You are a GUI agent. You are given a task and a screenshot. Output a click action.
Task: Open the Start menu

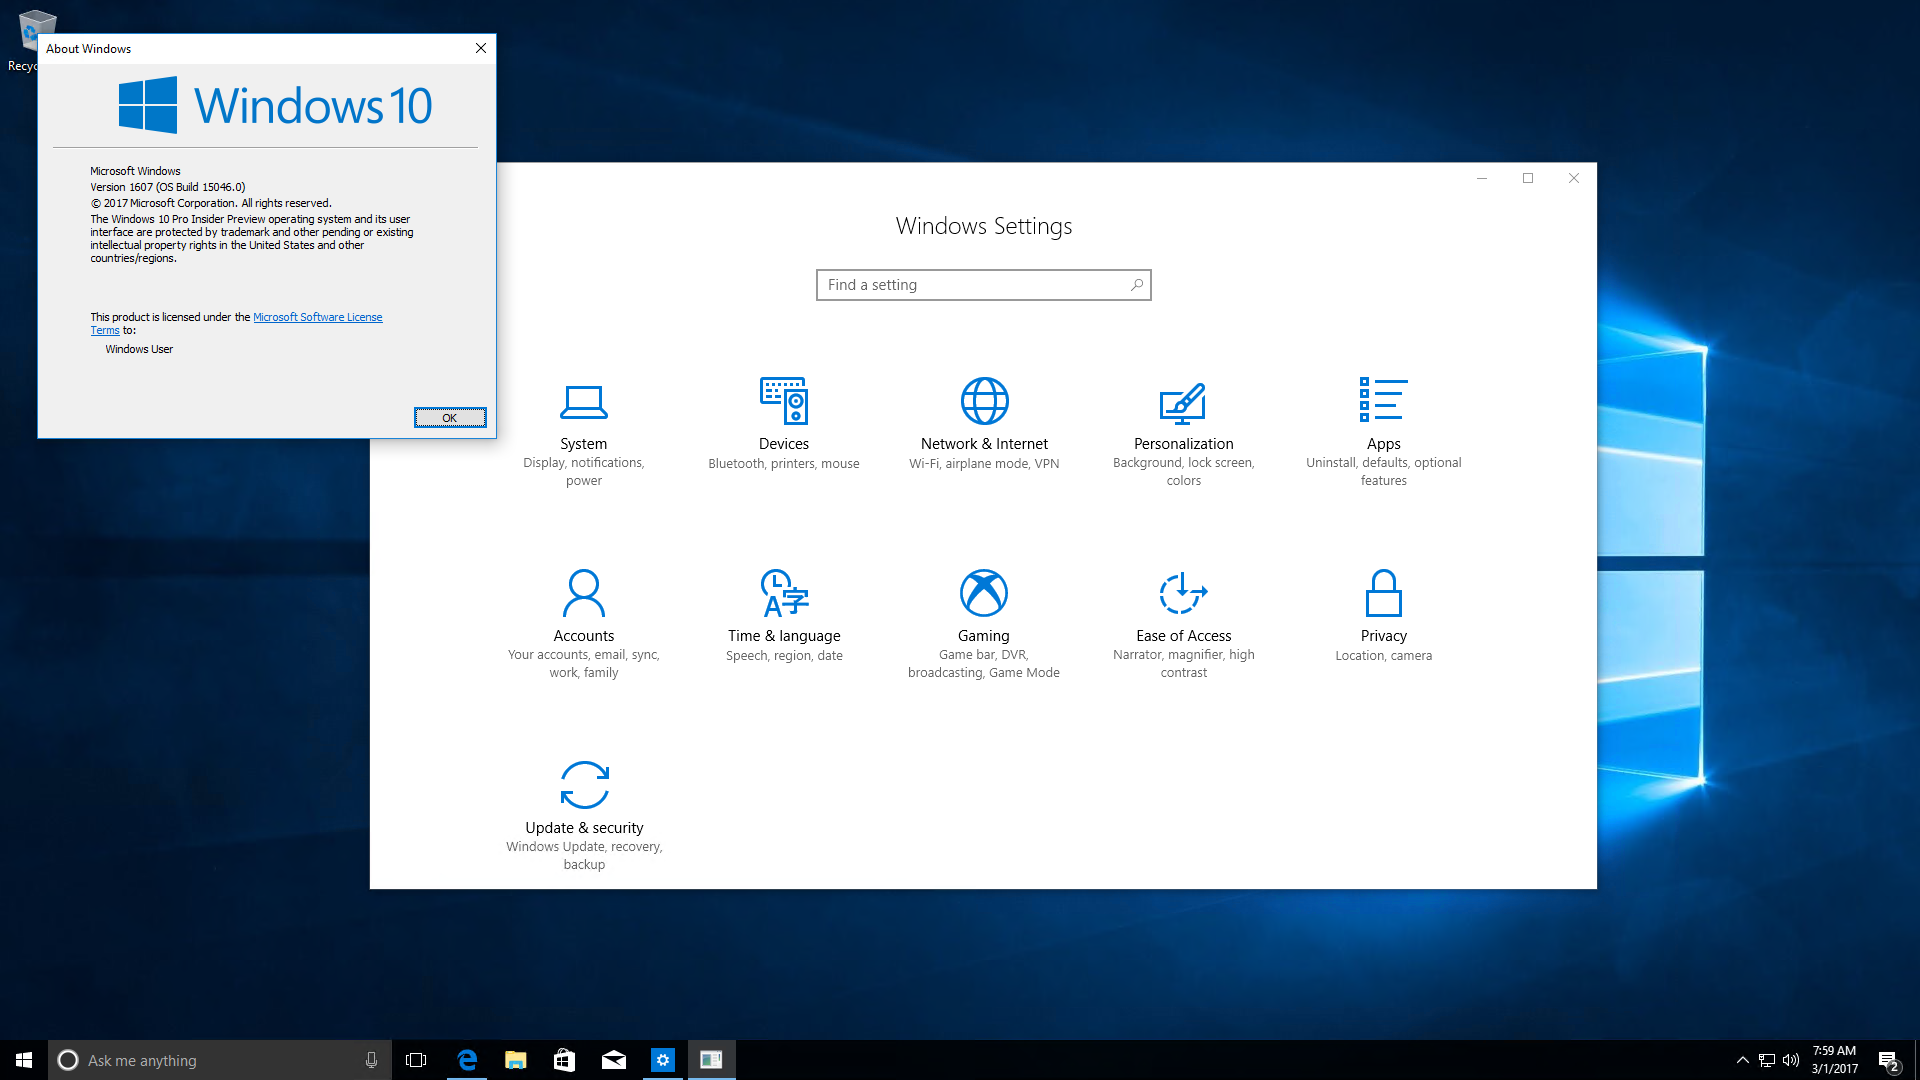click(x=24, y=1060)
